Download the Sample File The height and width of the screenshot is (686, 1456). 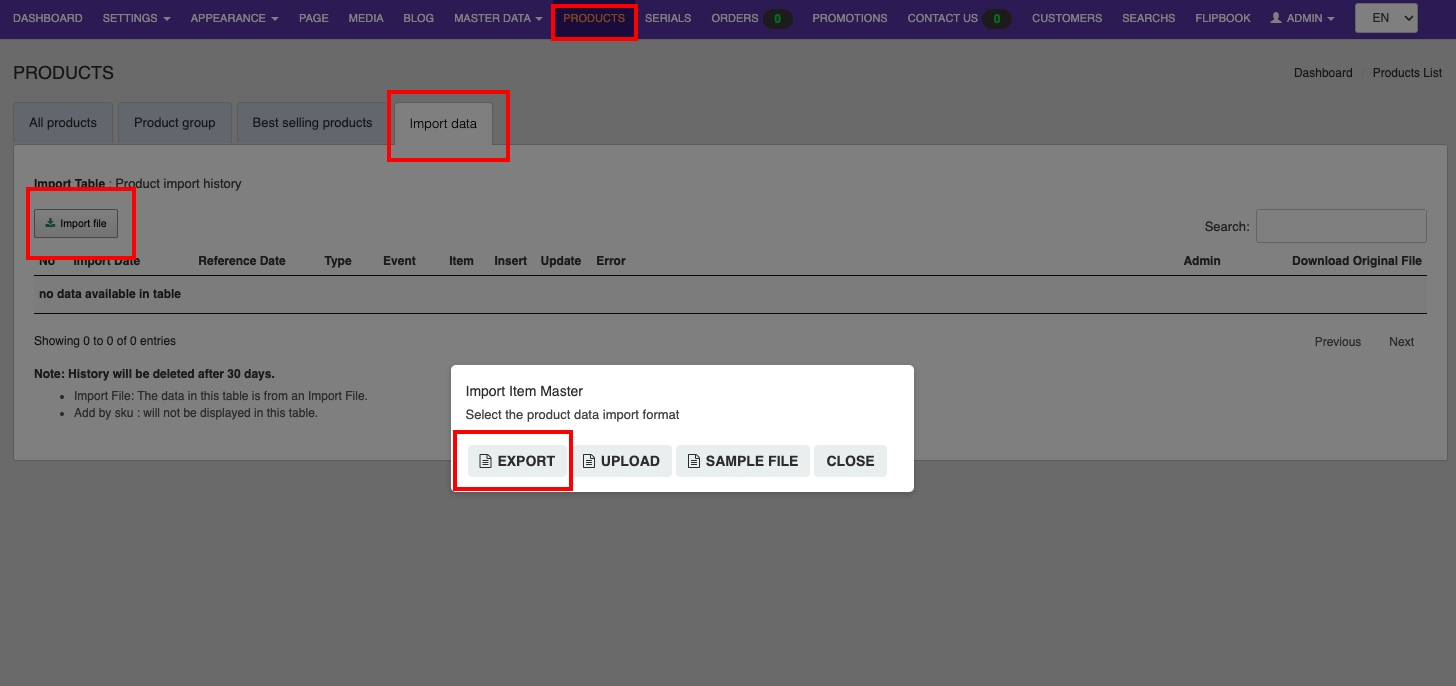[742, 461]
